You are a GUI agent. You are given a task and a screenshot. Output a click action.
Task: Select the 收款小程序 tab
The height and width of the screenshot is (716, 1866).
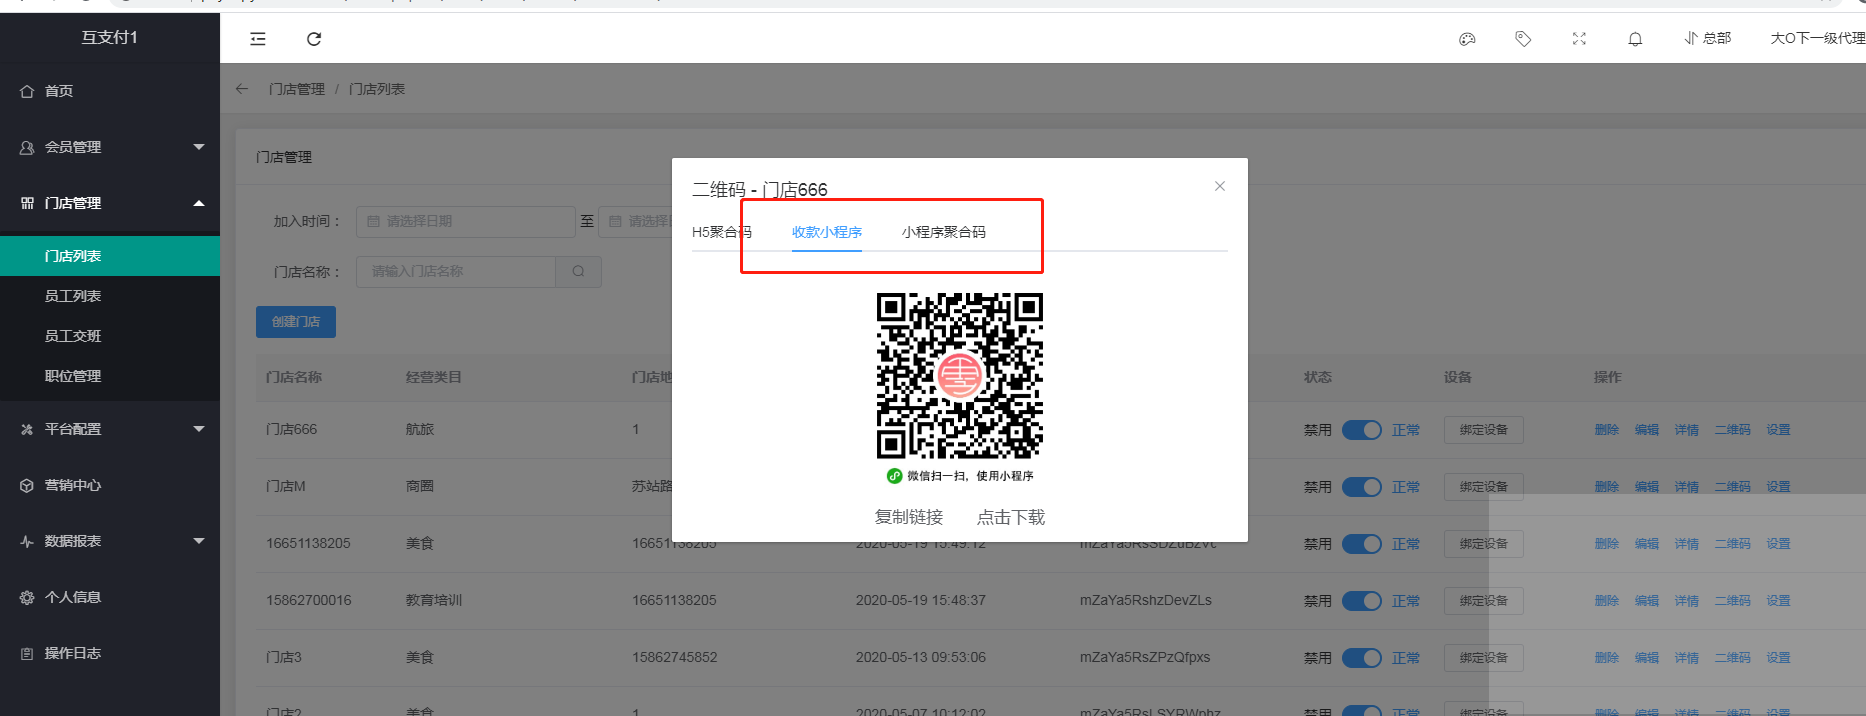[x=827, y=232]
